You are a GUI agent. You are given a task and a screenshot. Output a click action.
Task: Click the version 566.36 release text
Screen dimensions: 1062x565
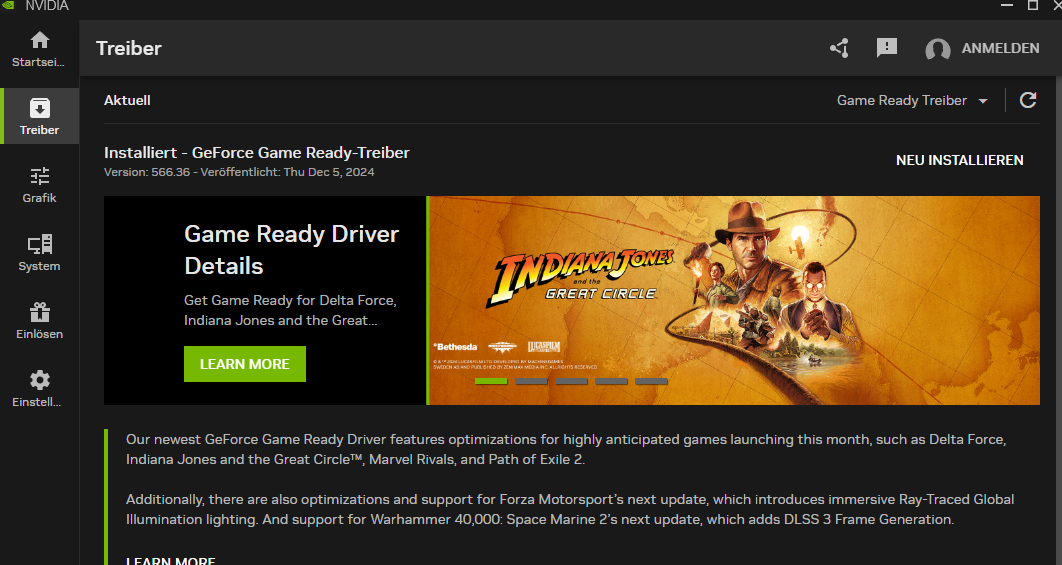pyautogui.click(x=239, y=172)
